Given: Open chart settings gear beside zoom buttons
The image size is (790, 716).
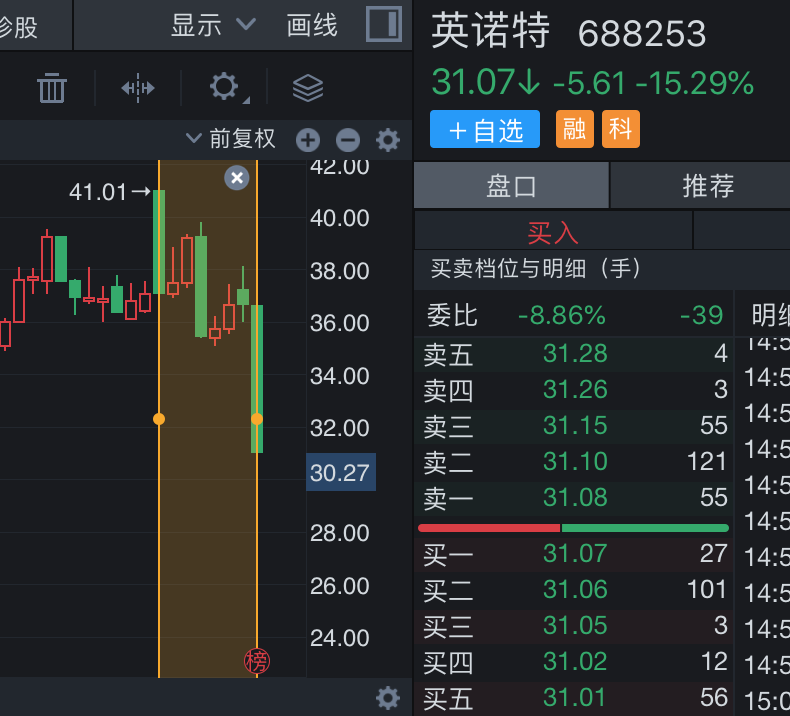Looking at the screenshot, I should [x=388, y=140].
